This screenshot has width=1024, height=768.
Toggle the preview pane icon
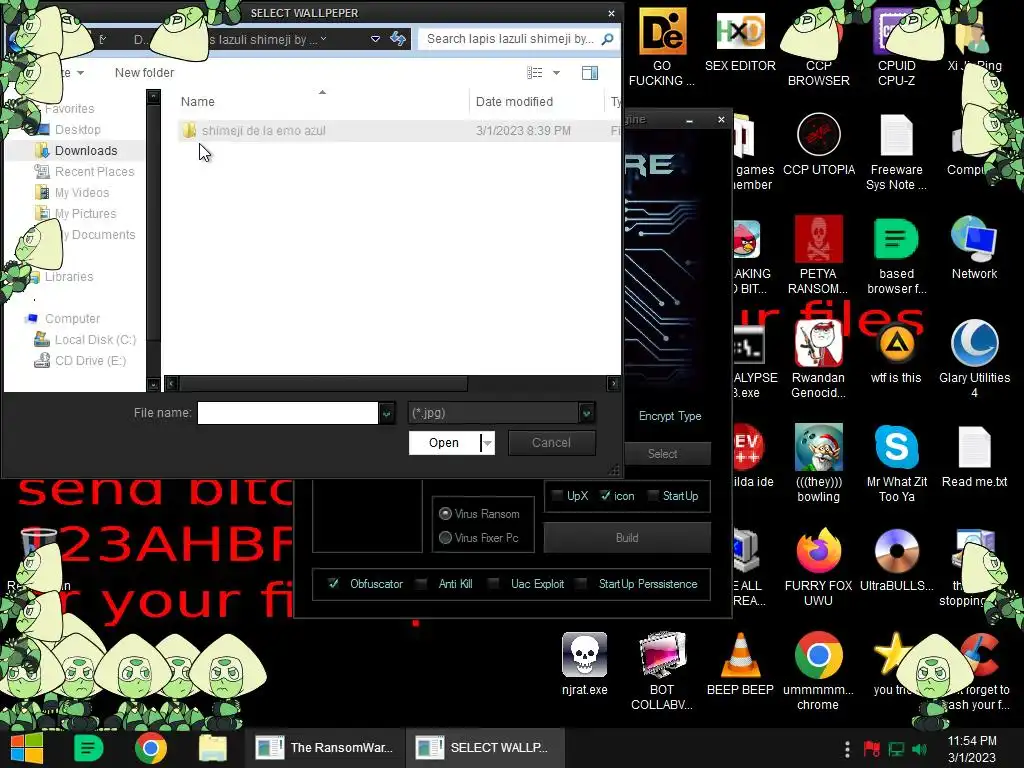point(590,72)
